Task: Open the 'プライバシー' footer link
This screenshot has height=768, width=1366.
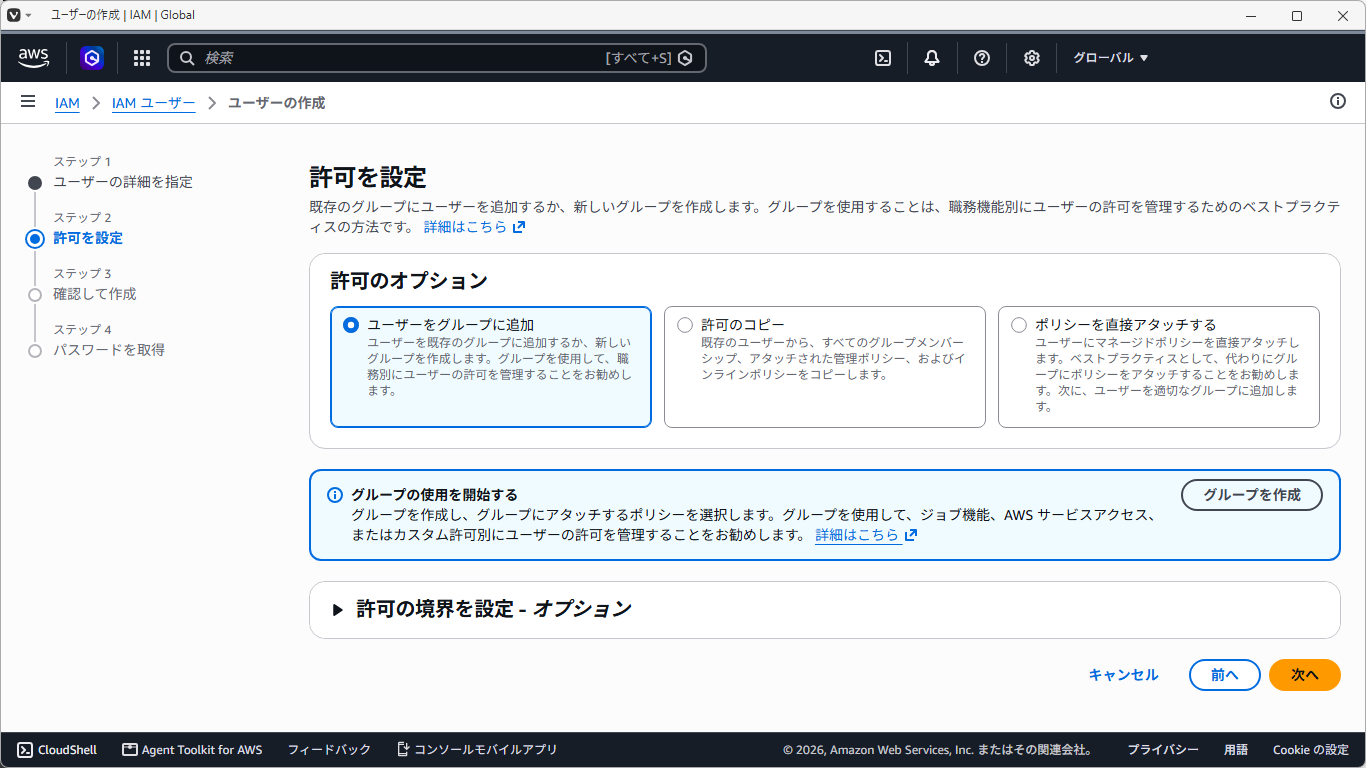Action: 1163,750
